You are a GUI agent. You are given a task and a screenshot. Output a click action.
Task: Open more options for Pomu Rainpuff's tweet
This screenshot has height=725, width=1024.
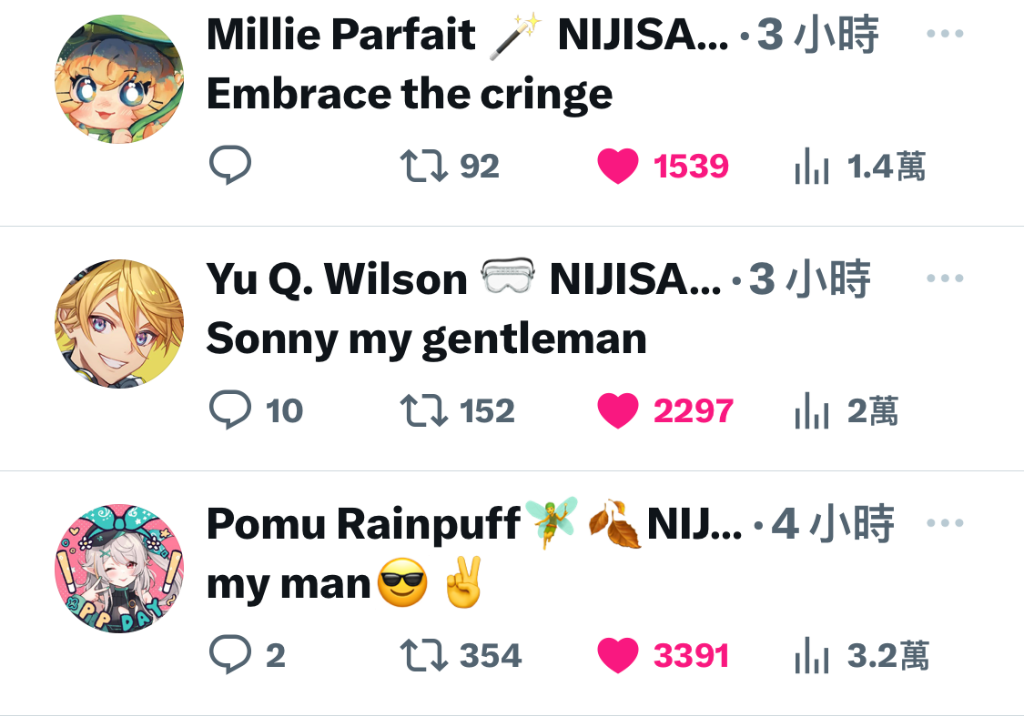coord(945,523)
